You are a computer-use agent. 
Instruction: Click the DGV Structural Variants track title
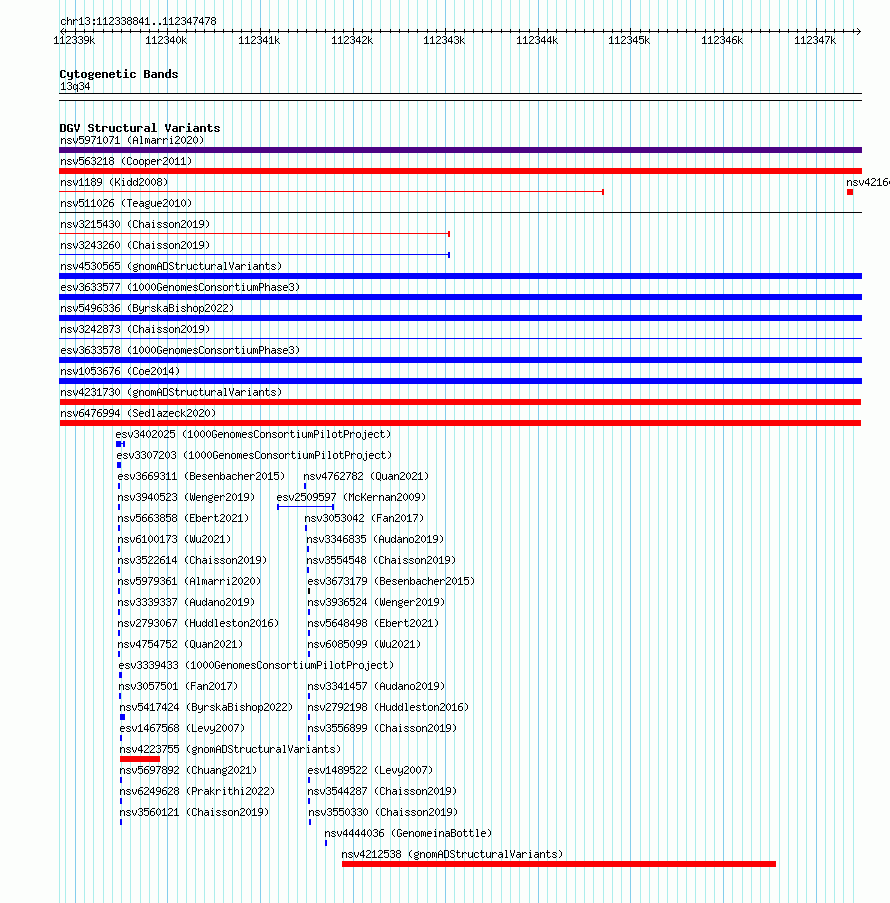tap(140, 128)
